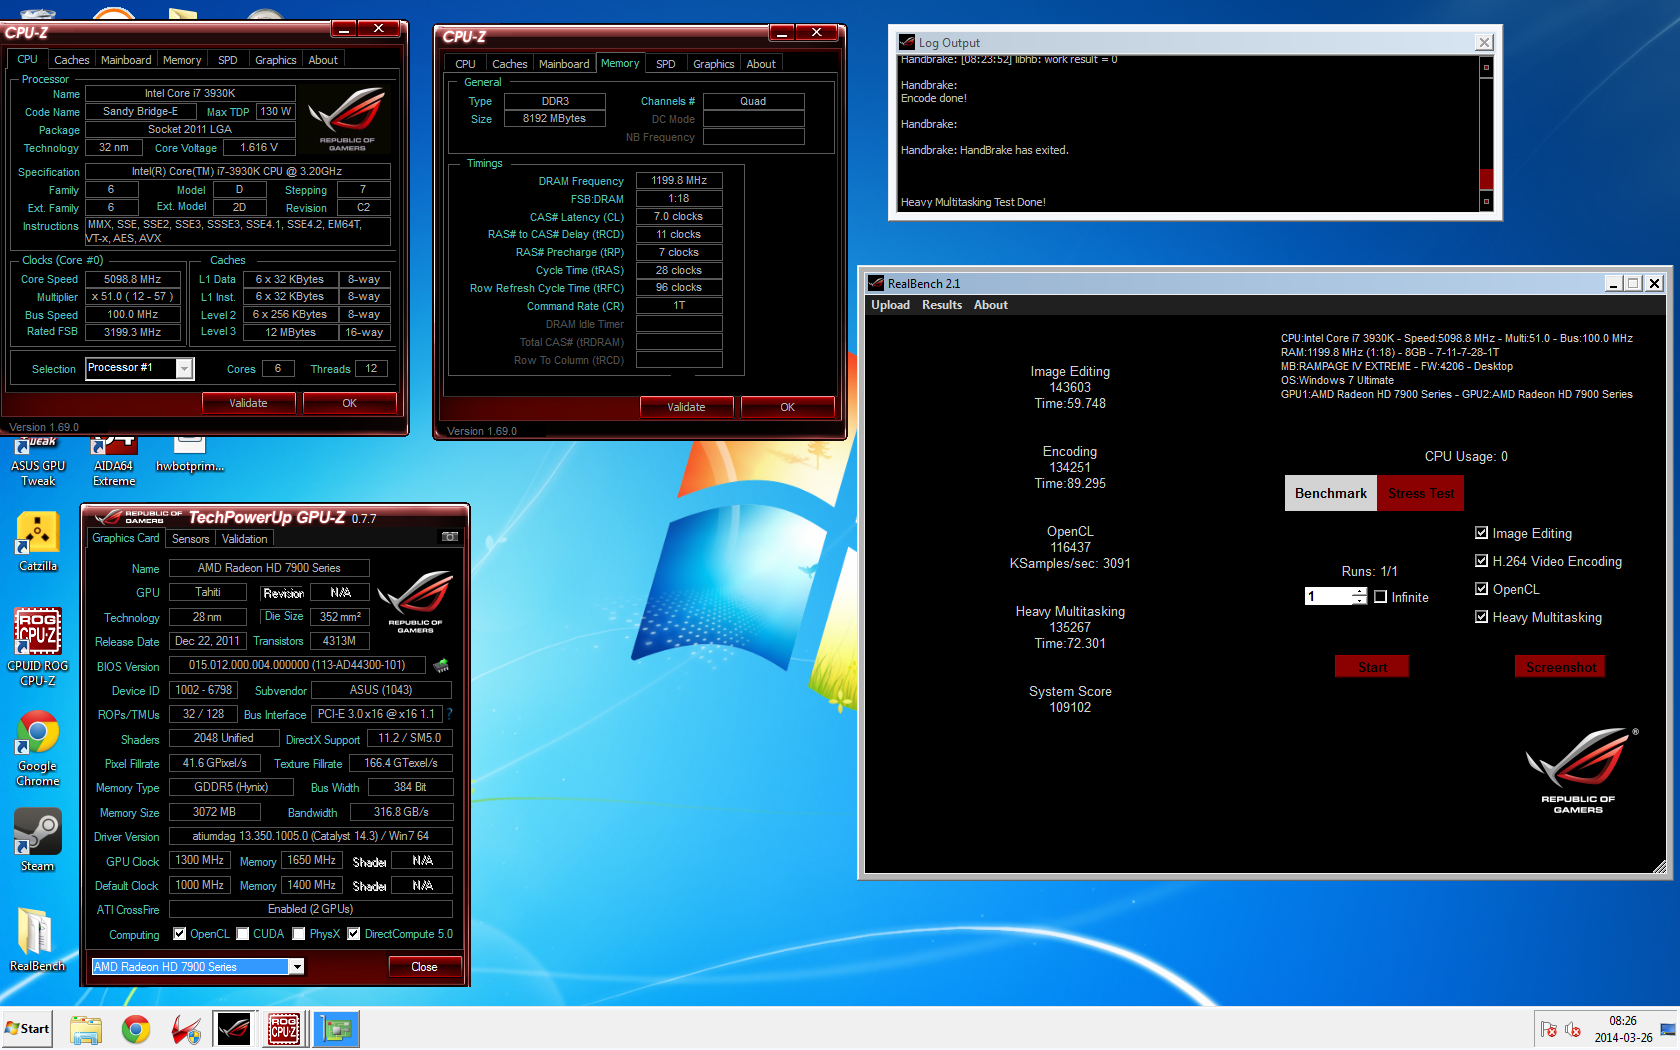This screenshot has width=1680, height=1050.
Task: Click the Chrome icon in the taskbar
Action: [136, 1029]
